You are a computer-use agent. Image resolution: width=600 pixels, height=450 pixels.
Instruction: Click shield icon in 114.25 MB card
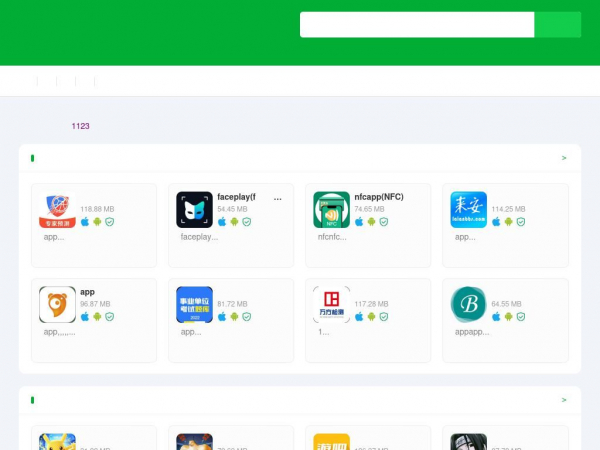coord(520,222)
